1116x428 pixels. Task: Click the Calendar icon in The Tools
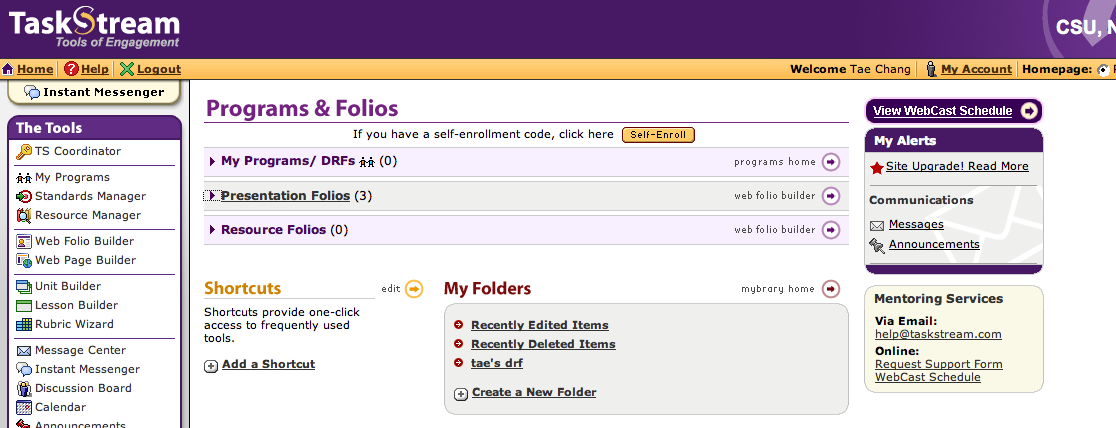coord(23,407)
